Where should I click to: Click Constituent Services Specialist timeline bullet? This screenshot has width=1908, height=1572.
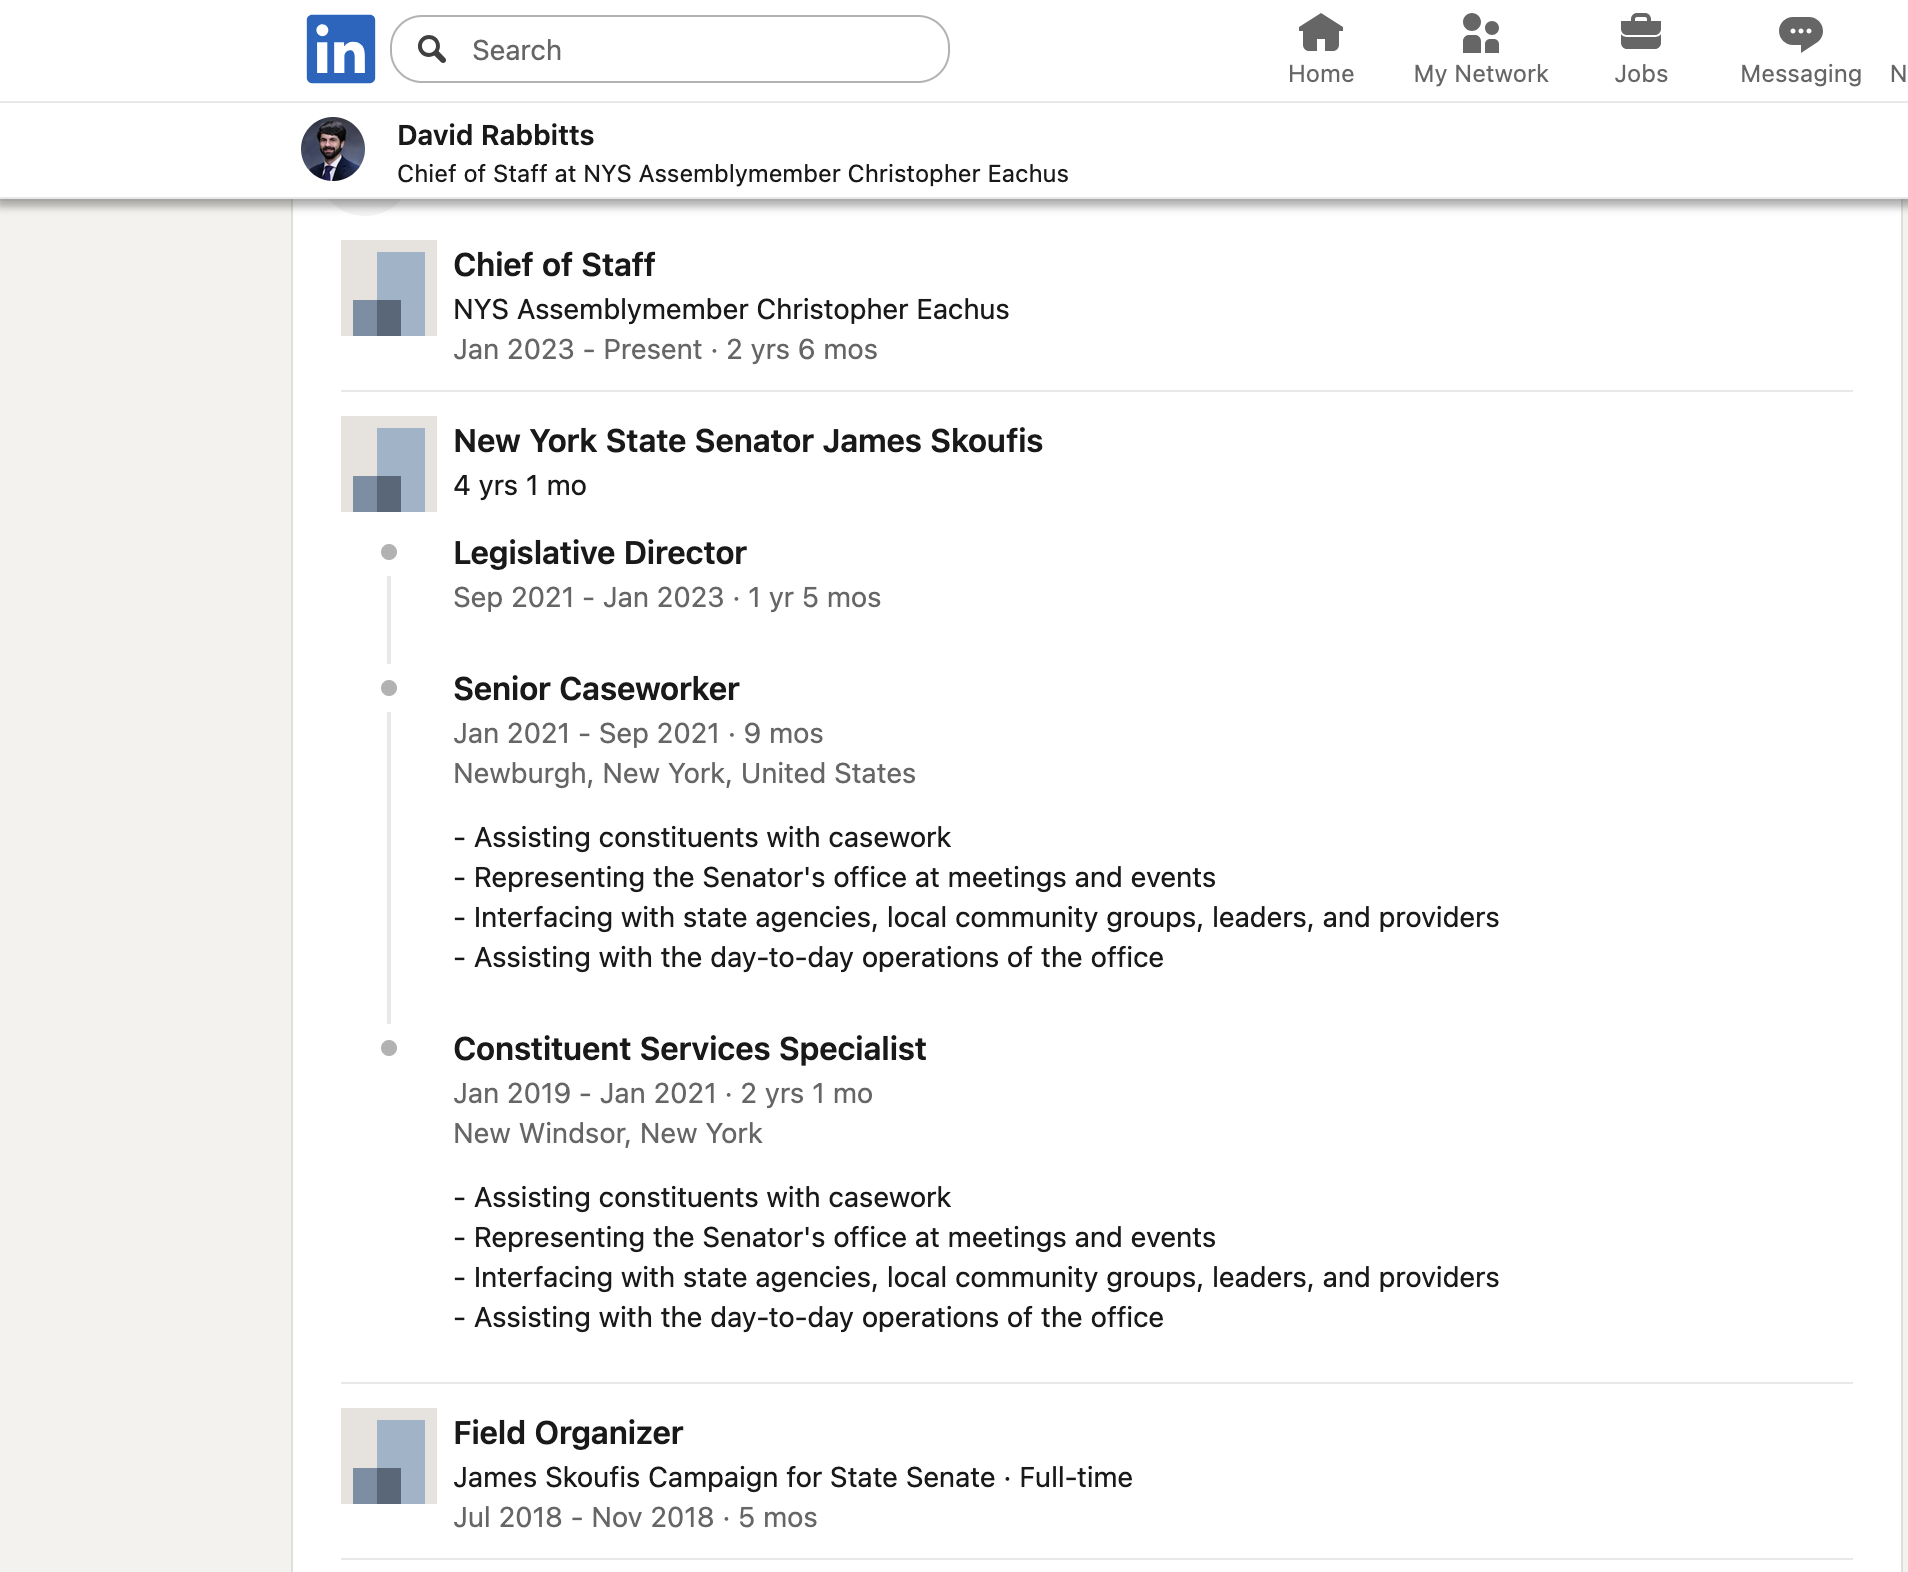[x=389, y=1048]
